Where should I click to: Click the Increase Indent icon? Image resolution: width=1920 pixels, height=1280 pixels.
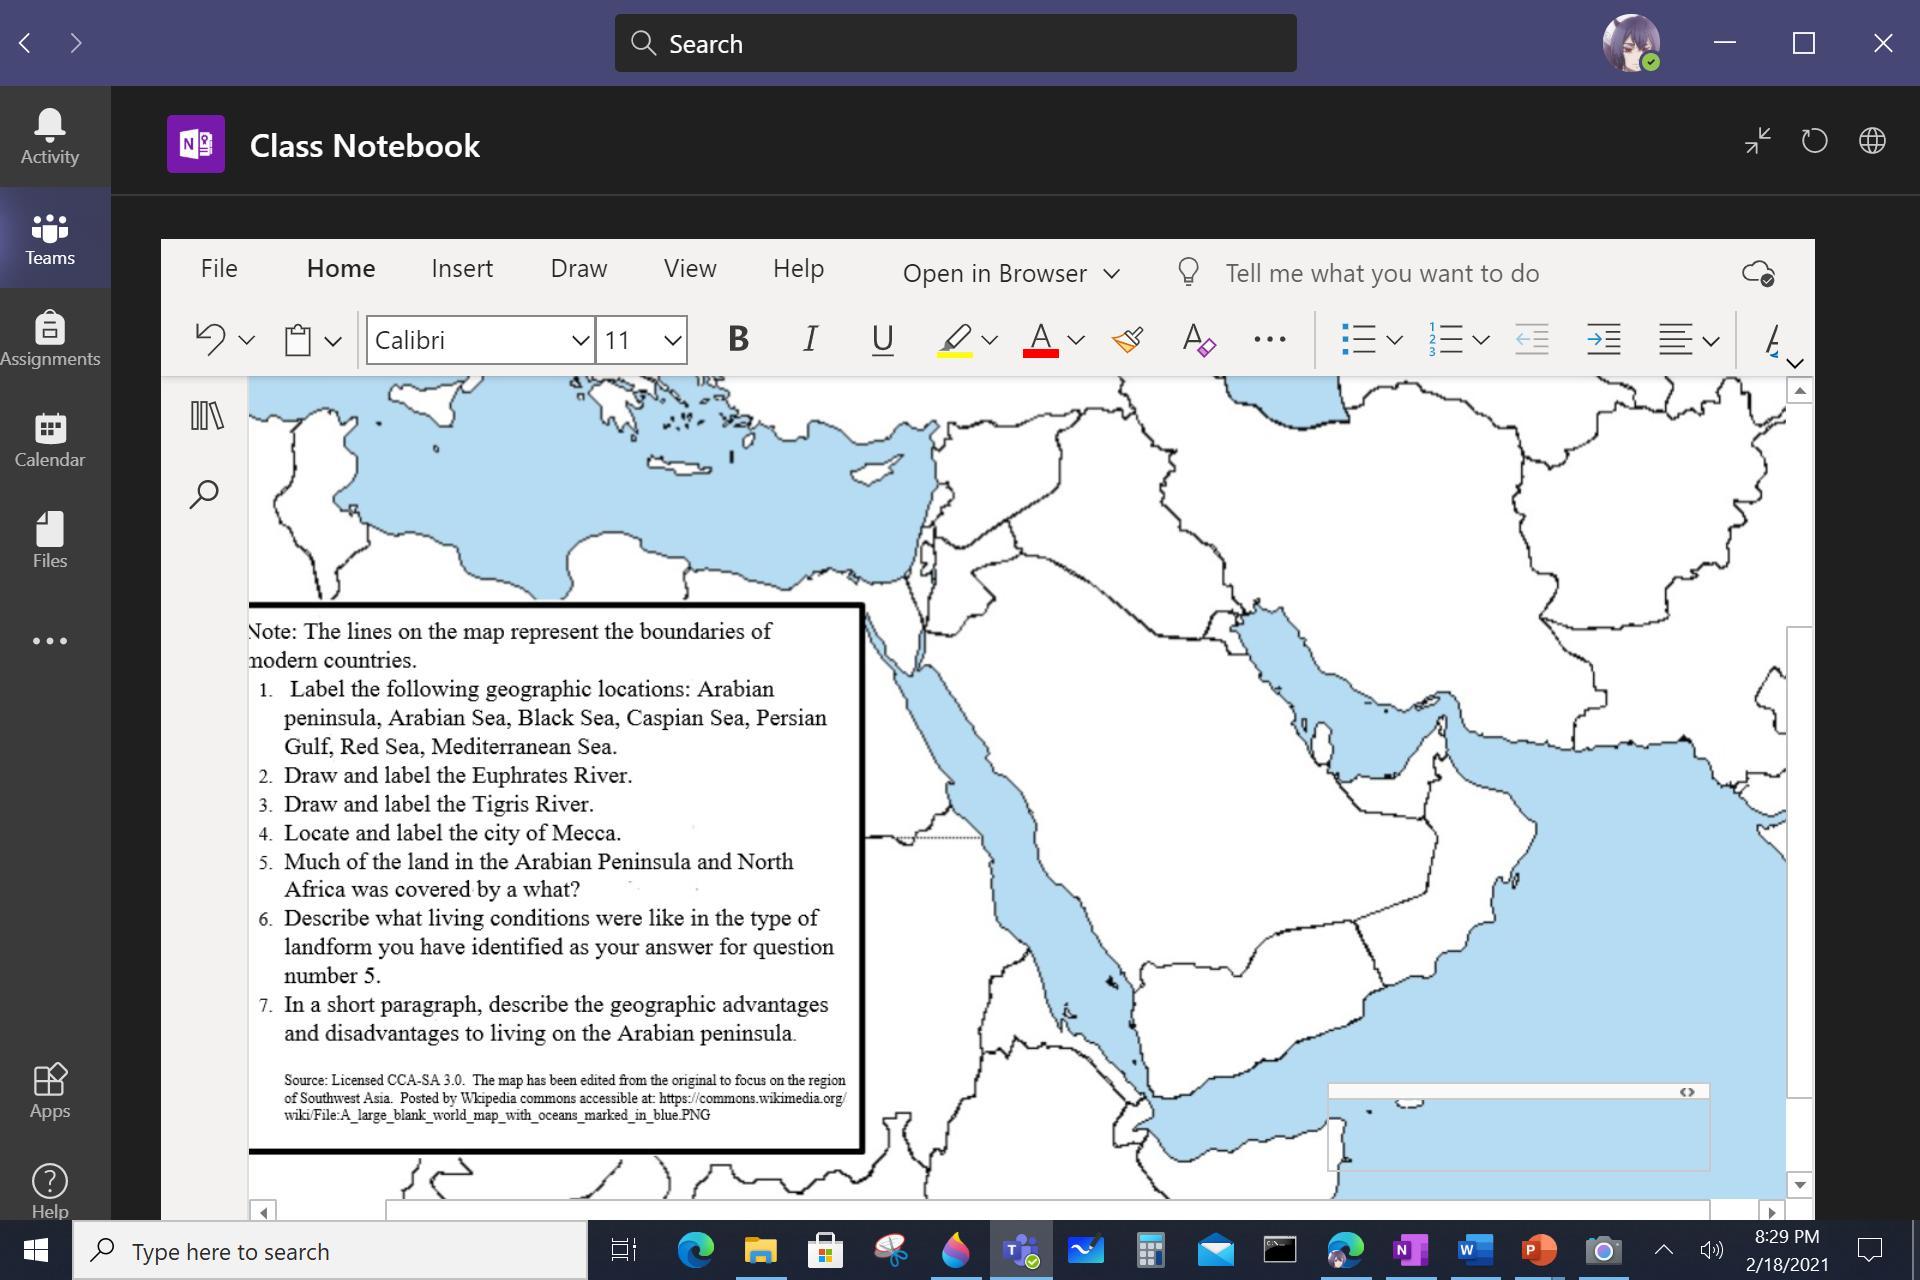(x=1603, y=340)
